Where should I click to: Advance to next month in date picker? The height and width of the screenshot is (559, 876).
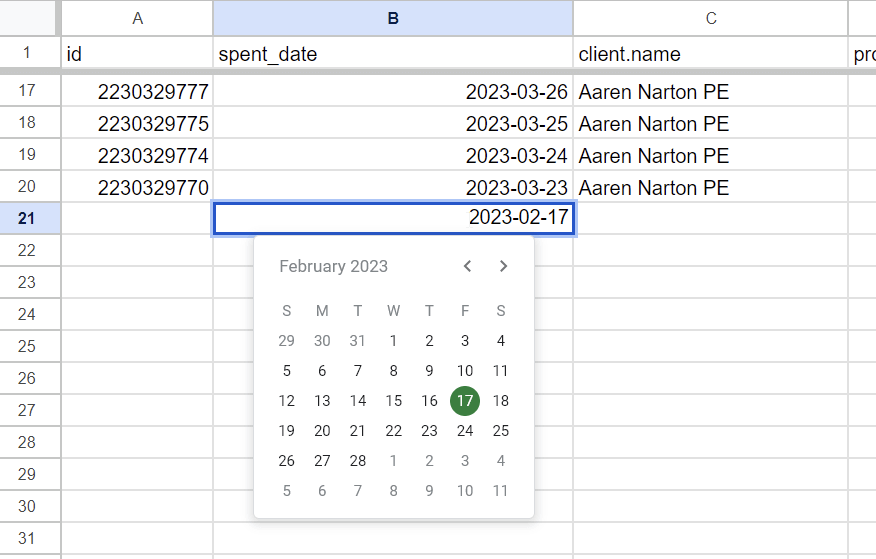pyautogui.click(x=503, y=266)
